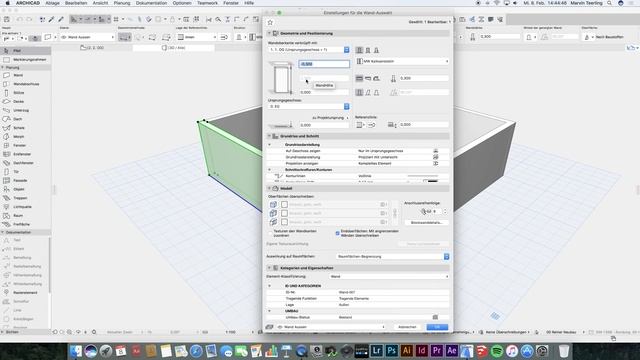The width and height of the screenshot is (640, 360).
Task: Click the Konturlinien line type preview
Action: (422, 176)
